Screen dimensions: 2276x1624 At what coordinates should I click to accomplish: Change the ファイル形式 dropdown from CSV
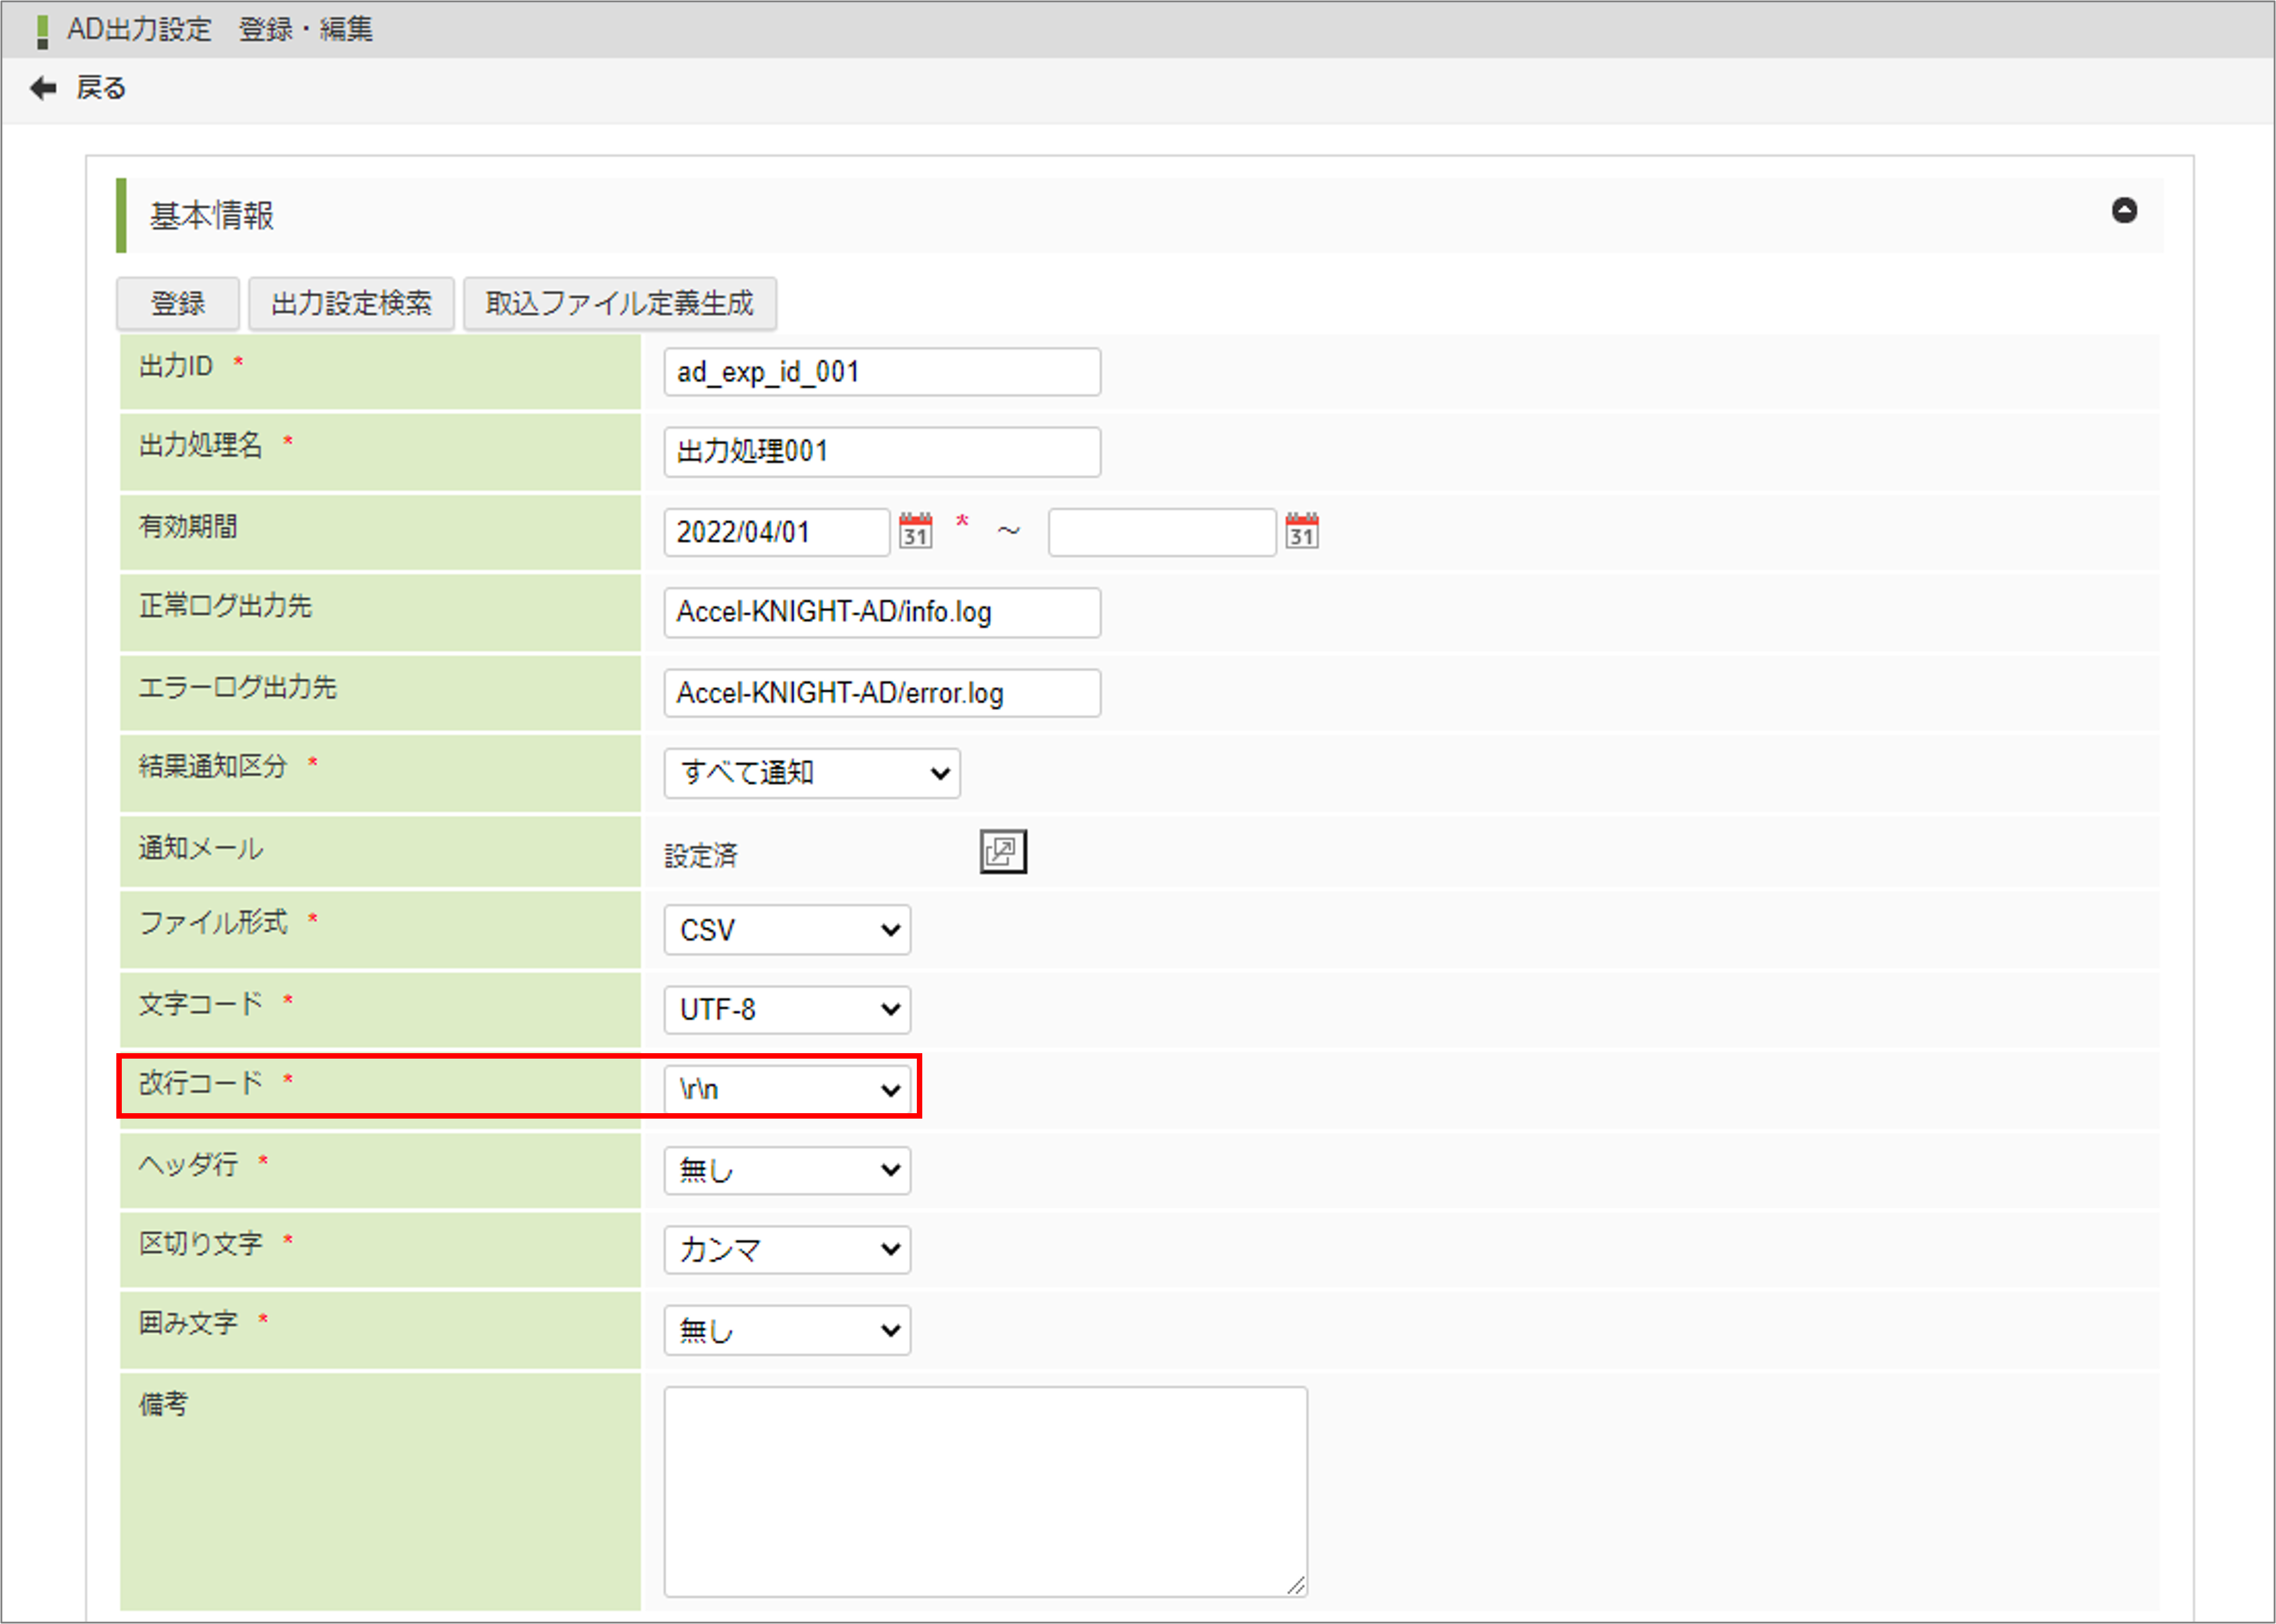click(787, 930)
